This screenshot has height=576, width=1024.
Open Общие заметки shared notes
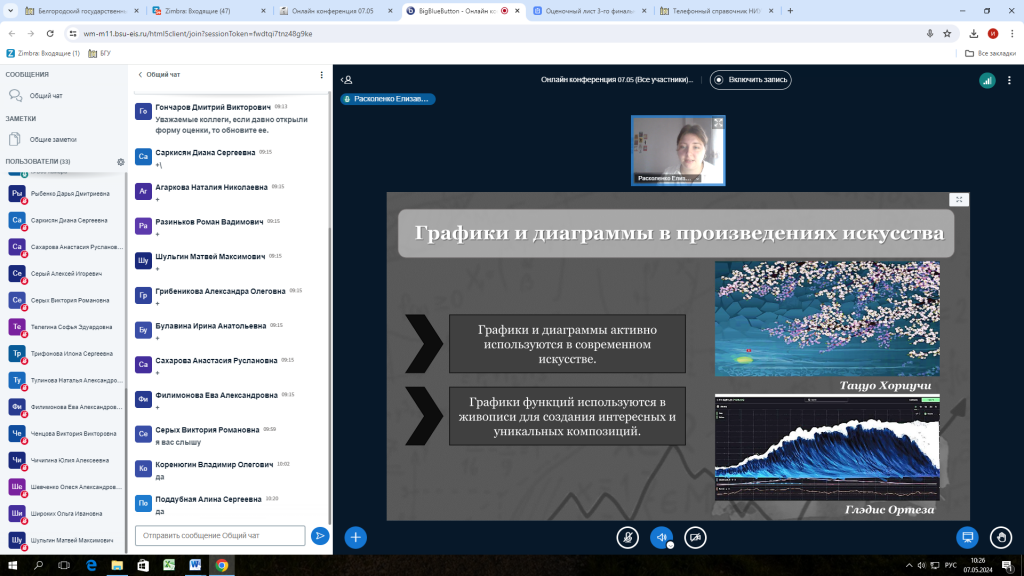click(x=64, y=139)
